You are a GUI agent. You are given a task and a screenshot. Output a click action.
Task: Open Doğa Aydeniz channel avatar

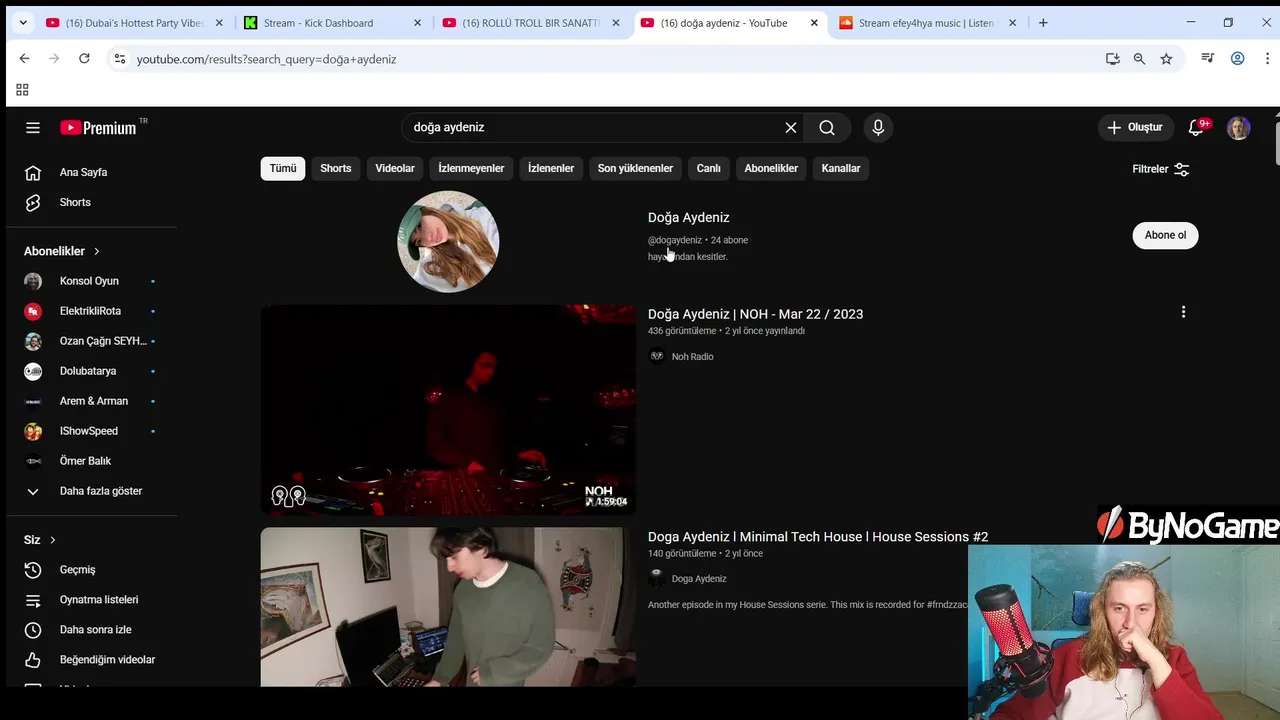(x=448, y=241)
